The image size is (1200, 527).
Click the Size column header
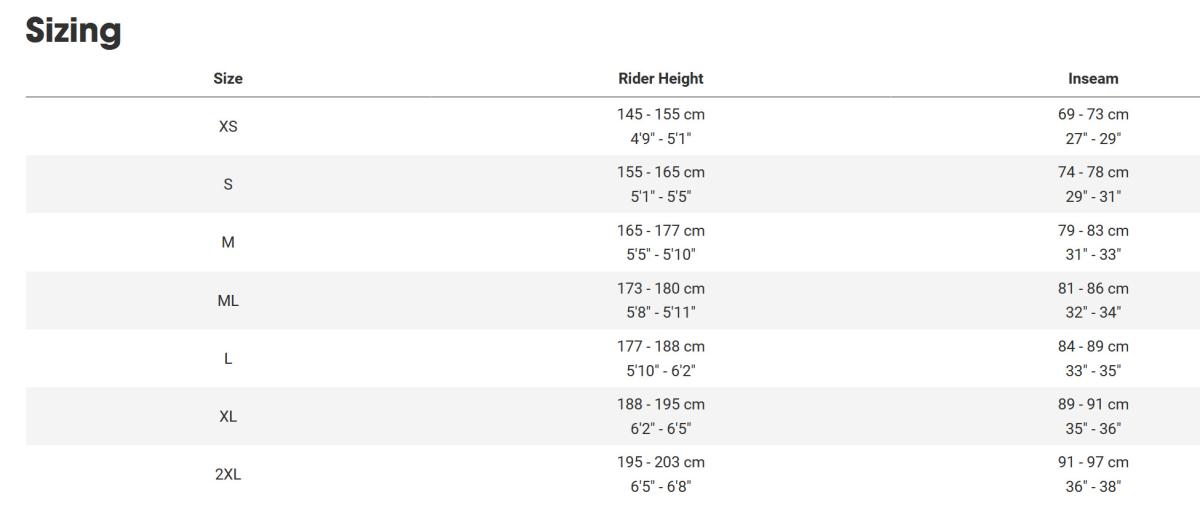click(x=228, y=78)
